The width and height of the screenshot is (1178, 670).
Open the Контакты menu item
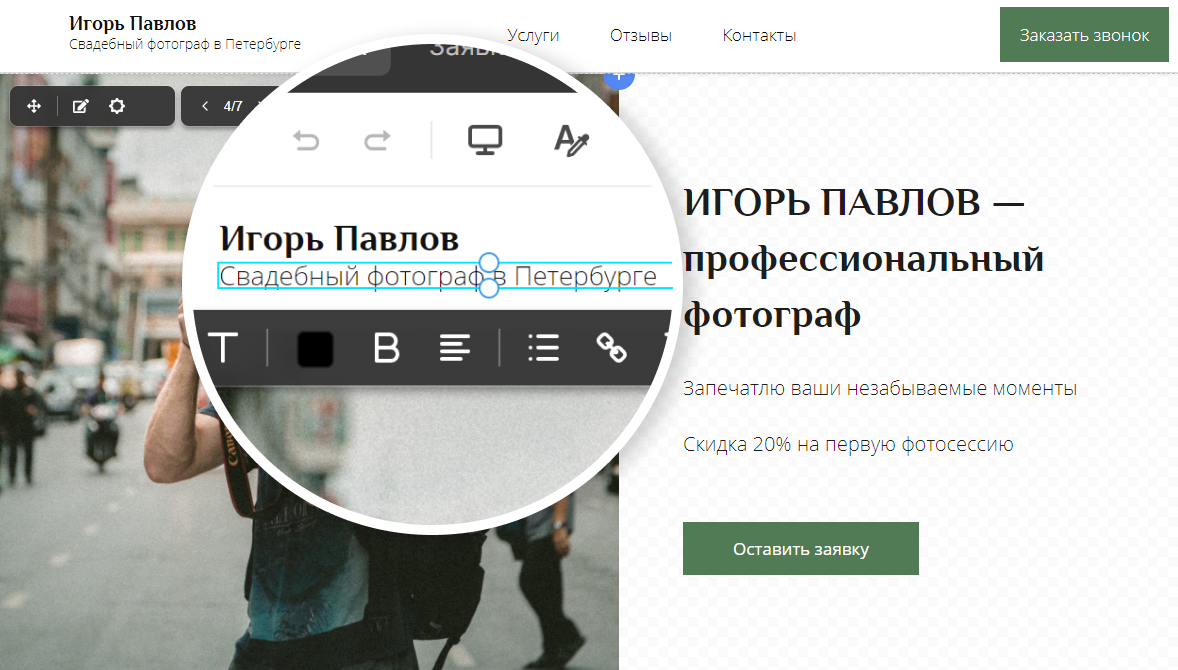click(x=759, y=35)
